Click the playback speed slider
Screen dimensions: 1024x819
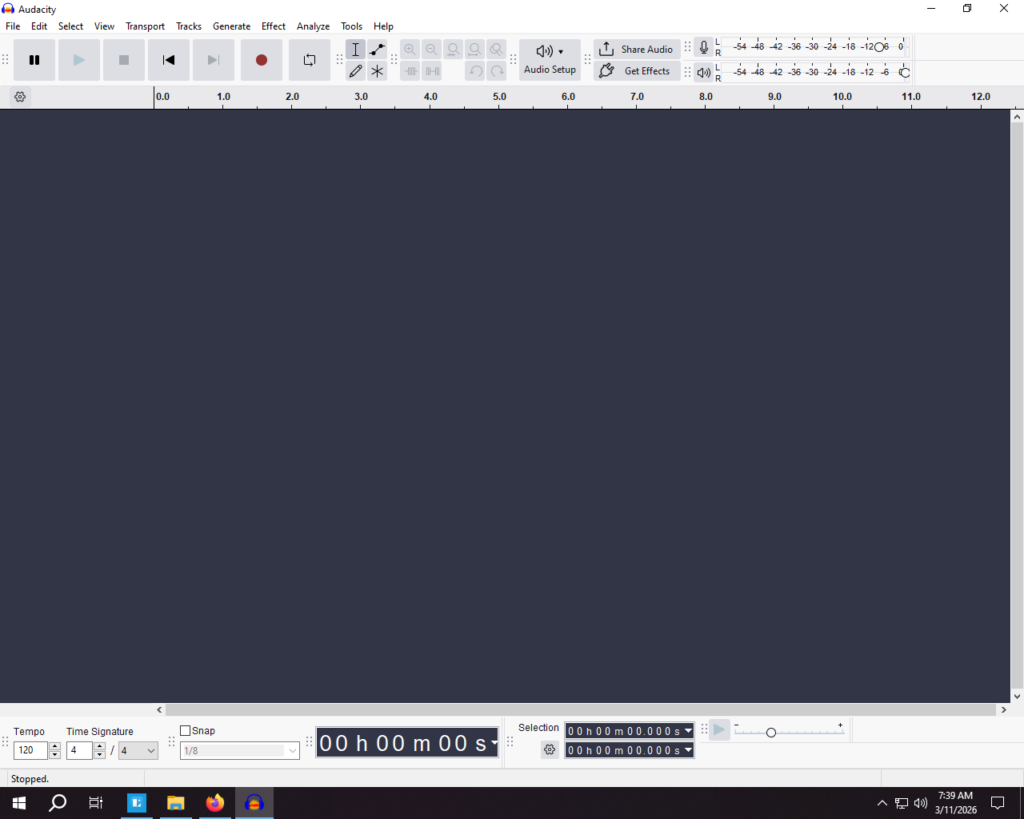(x=771, y=733)
